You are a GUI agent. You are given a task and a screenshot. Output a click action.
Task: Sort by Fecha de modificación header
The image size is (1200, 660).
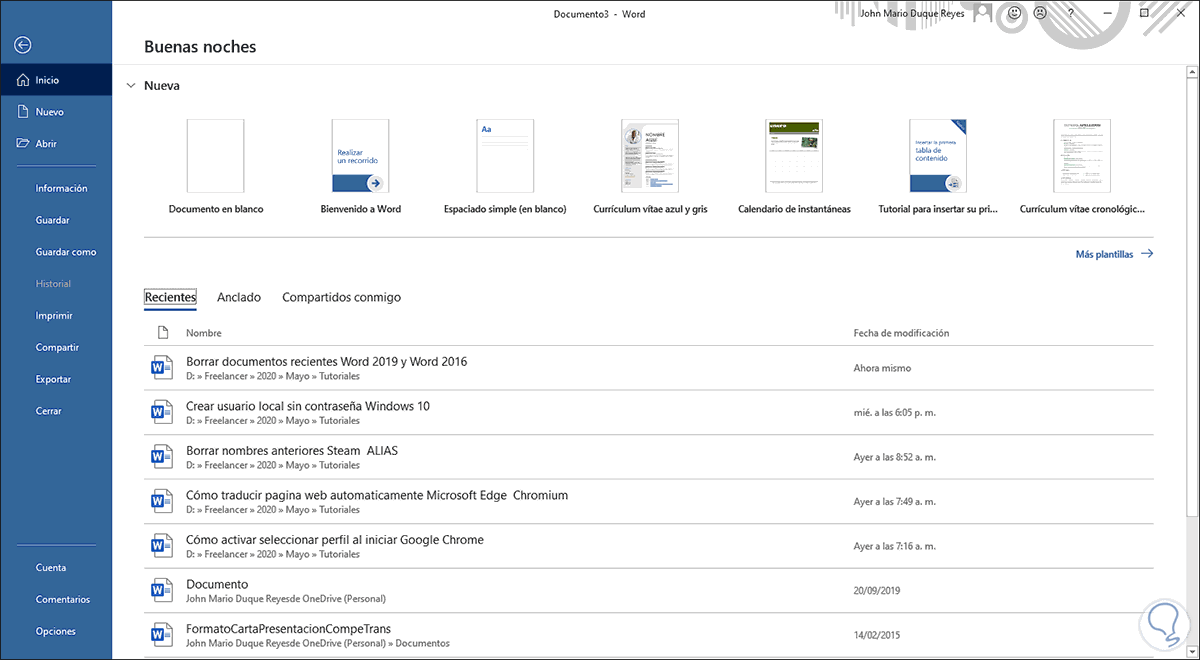click(x=901, y=333)
